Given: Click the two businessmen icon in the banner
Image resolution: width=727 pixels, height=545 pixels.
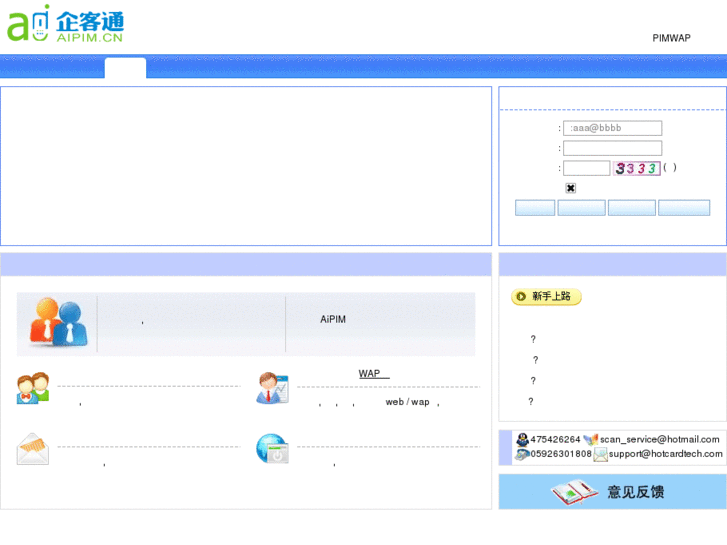Looking at the screenshot, I should coord(58,323).
